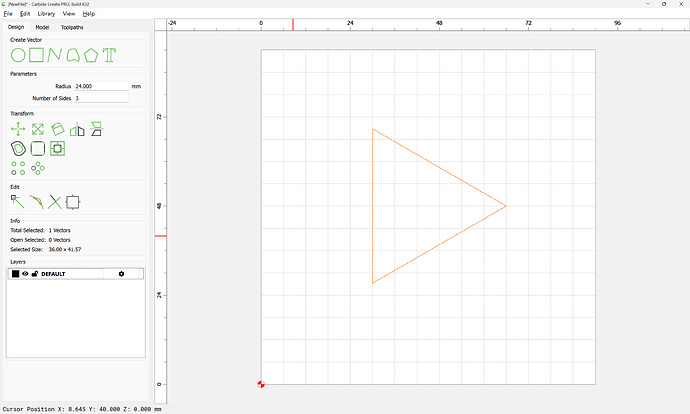The image size is (690, 414).
Task: Switch to the Toolpaths tab
Action: pyautogui.click(x=72, y=27)
